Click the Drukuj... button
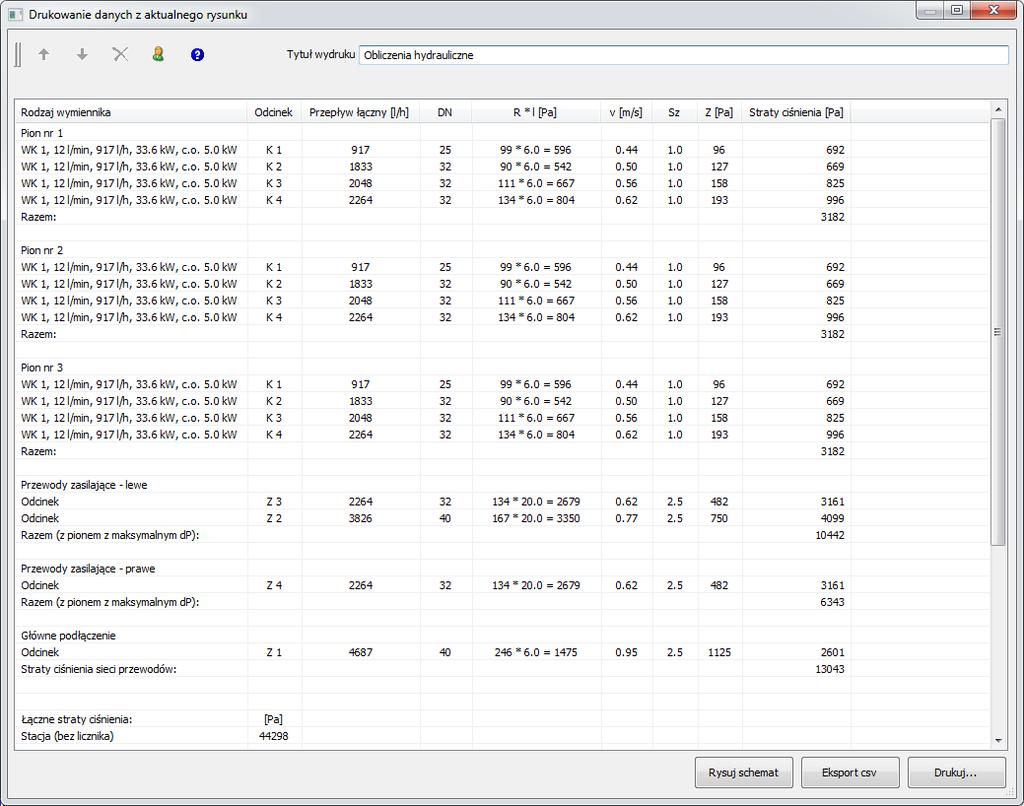The height and width of the screenshot is (806, 1024). coord(956,773)
